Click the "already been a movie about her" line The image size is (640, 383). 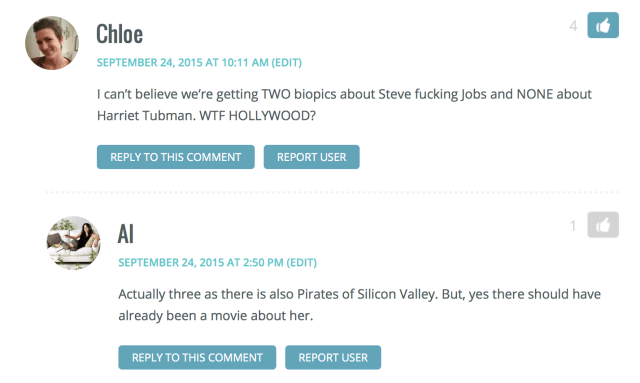(216, 316)
